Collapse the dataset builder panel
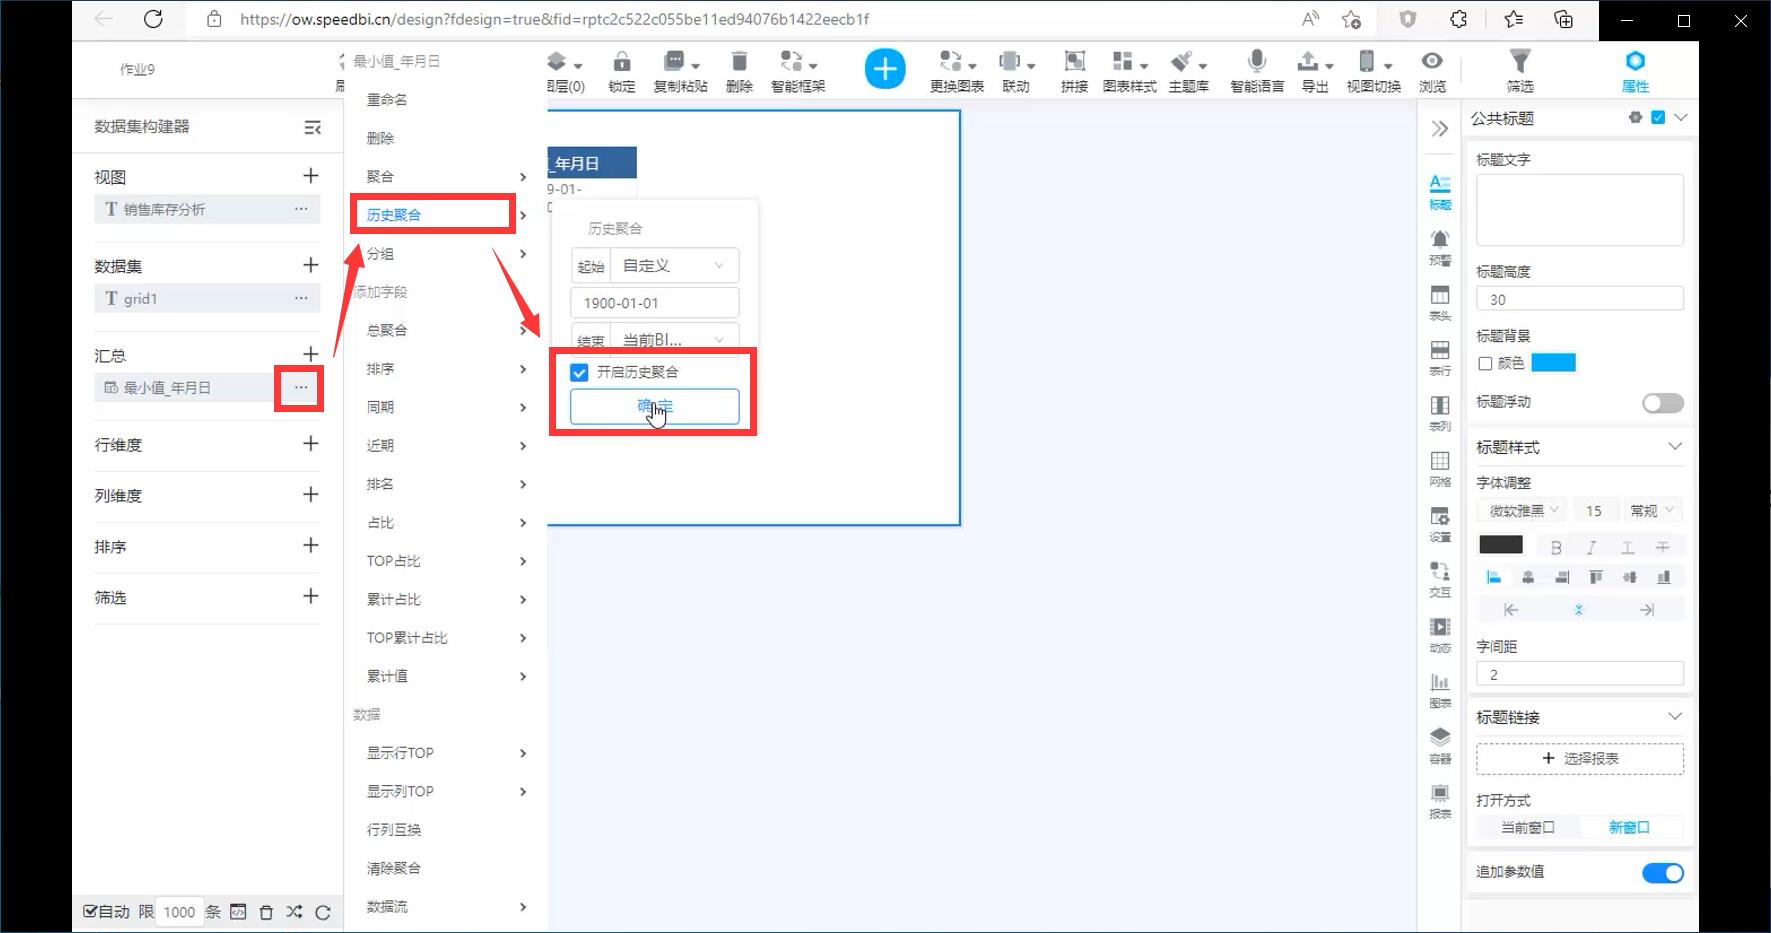The image size is (1771, 933). click(312, 127)
